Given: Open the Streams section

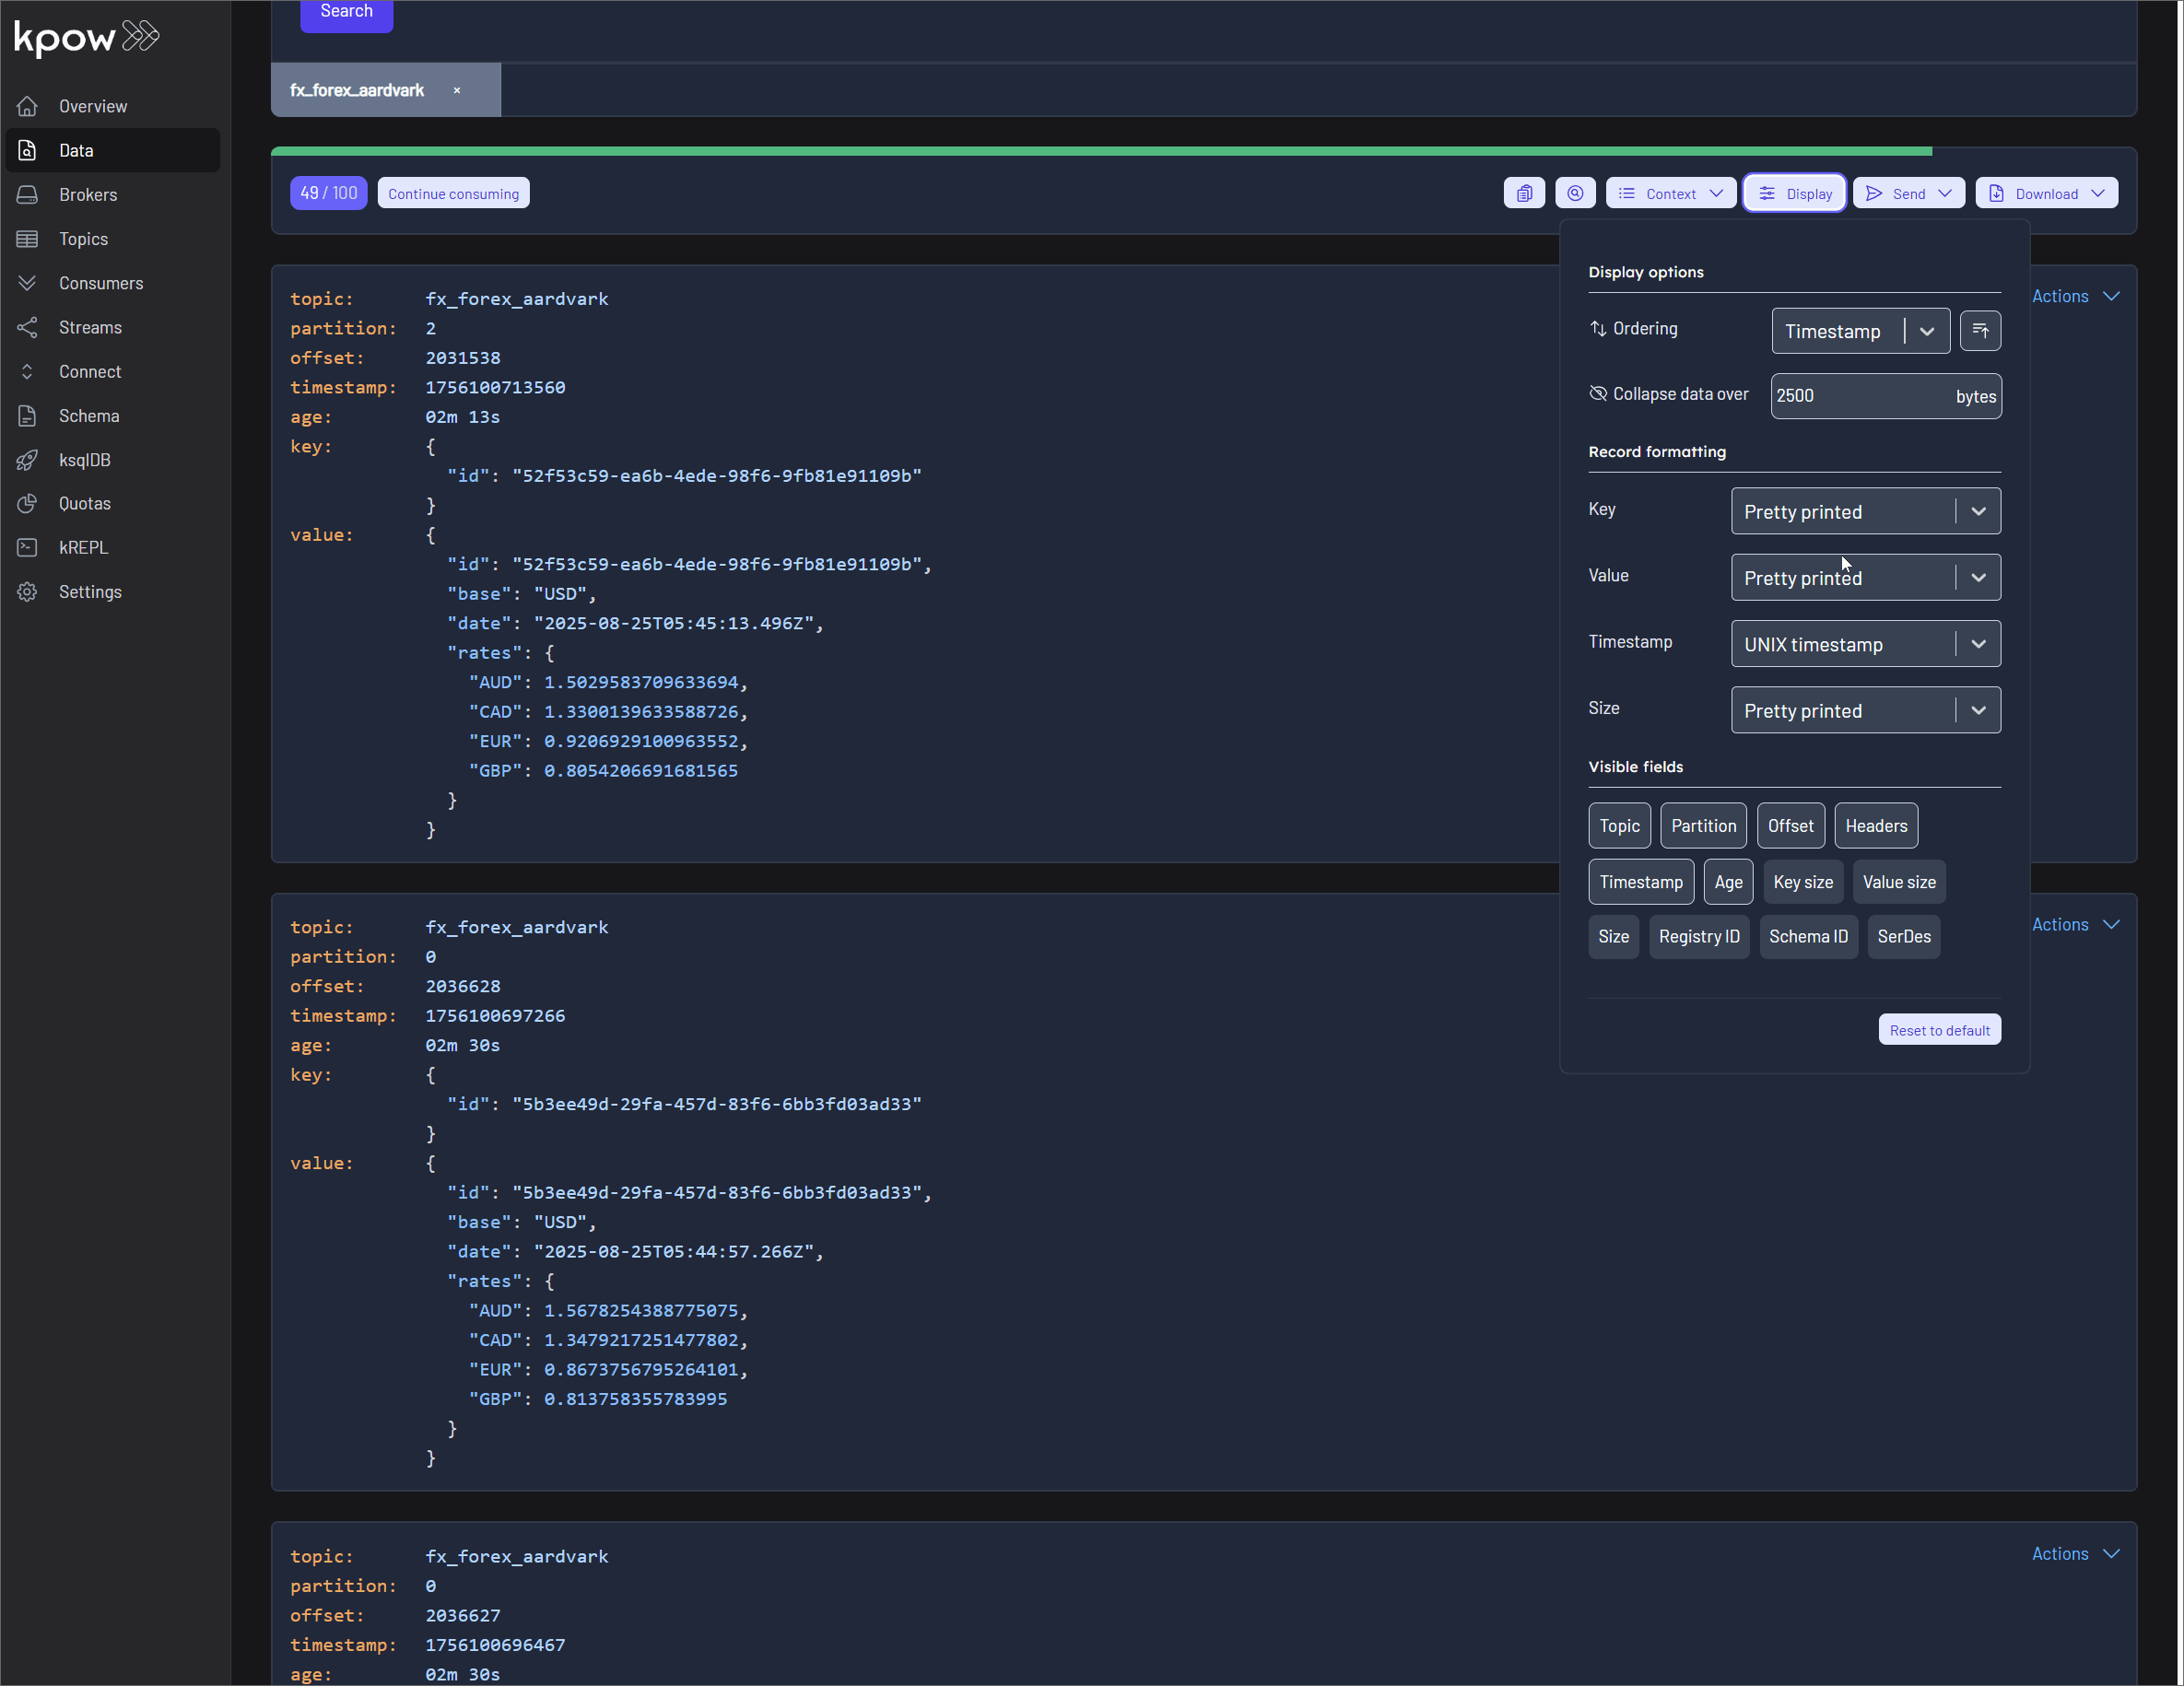Looking at the screenshot, I should [91, 327].
